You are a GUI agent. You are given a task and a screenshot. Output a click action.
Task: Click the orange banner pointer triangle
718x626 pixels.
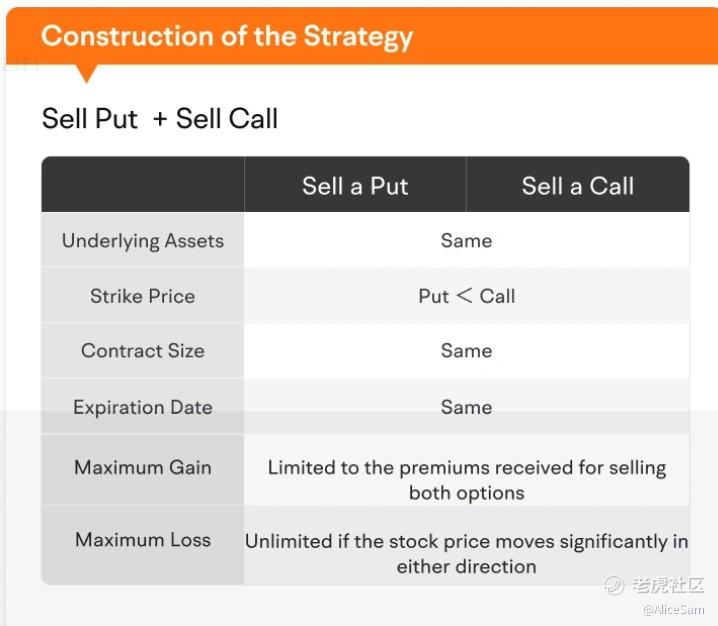pos(87,73)
